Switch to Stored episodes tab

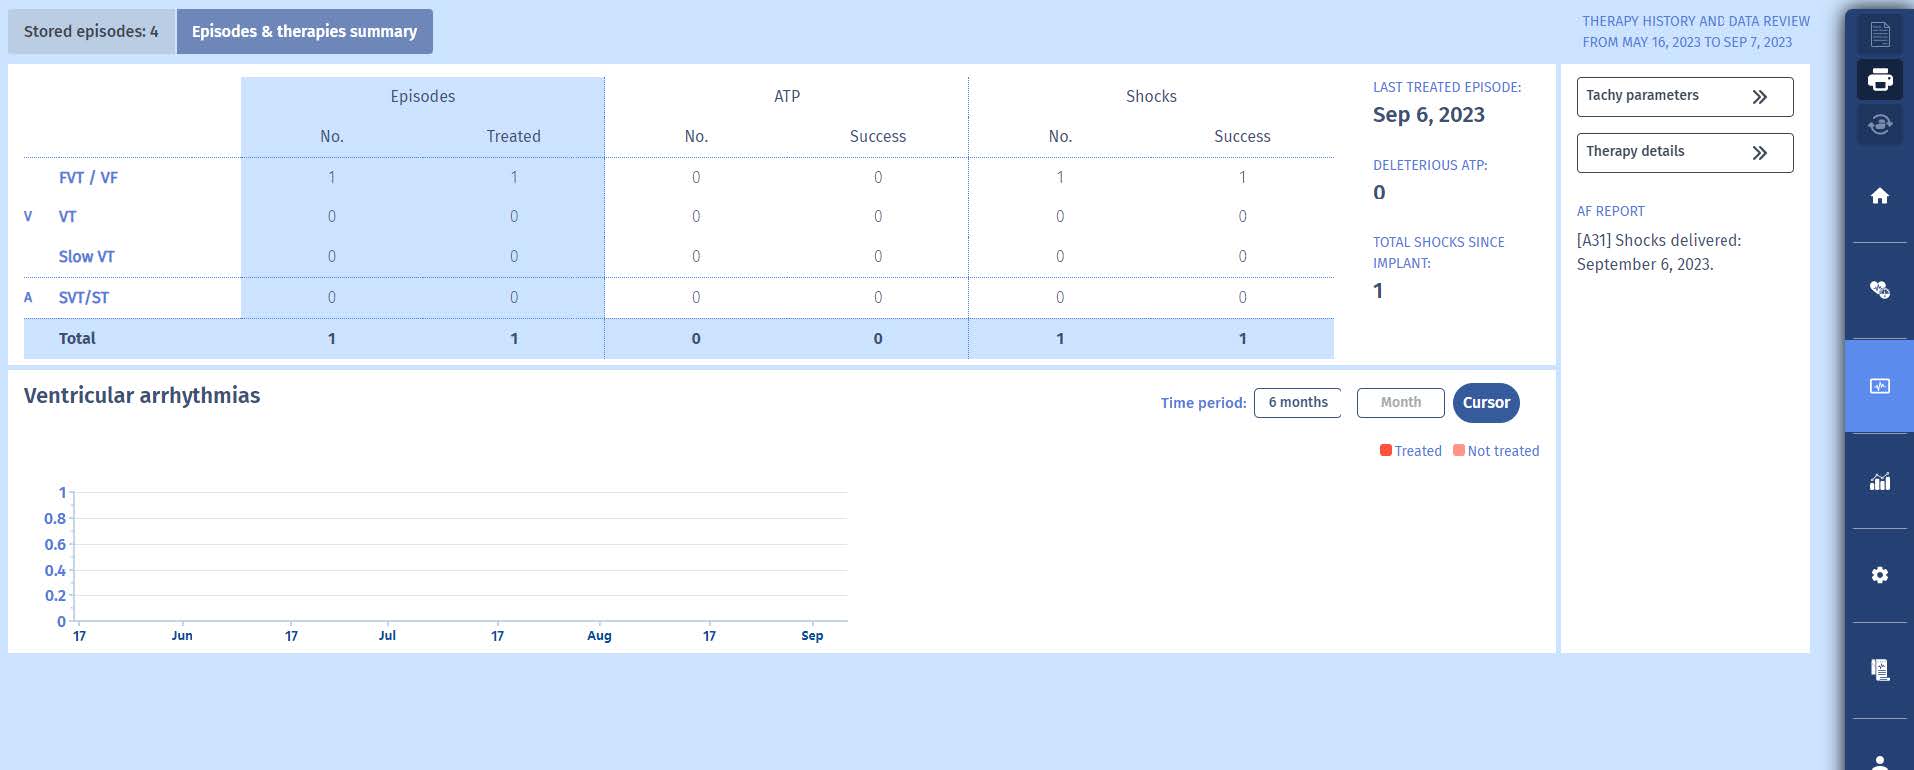91,32
